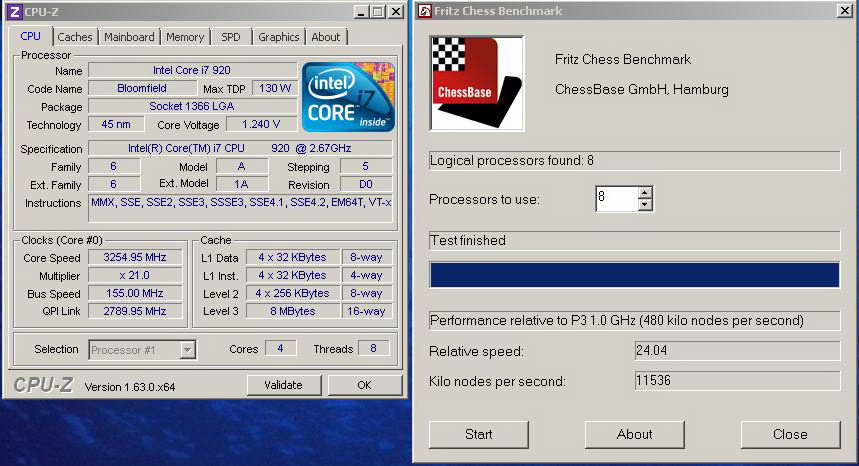Click the Validate button
Image resolution: width=859 pixels, height=466 pixels.
(283, 386)
